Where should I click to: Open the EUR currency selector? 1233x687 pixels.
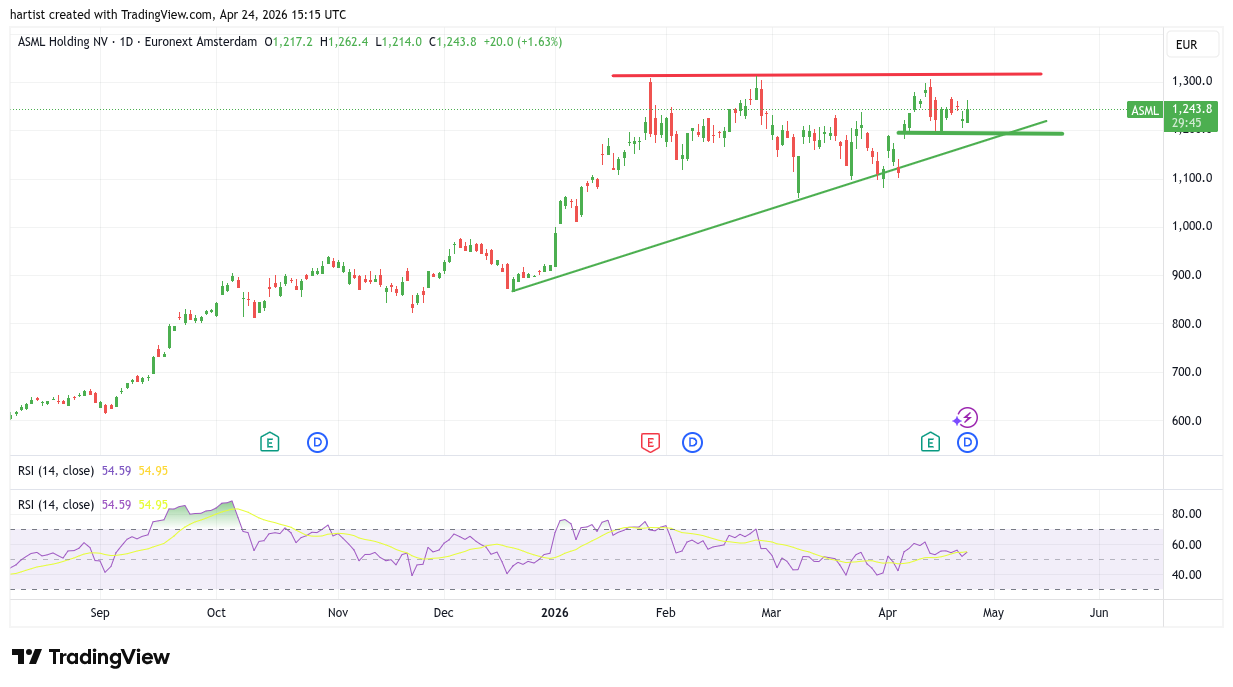point(1192,44)
